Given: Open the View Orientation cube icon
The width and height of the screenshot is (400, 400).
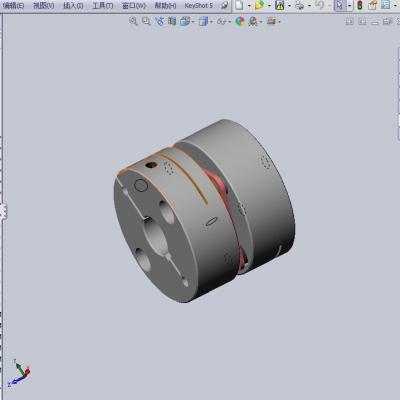Looking at the screenshot, I should click(185, 22).
